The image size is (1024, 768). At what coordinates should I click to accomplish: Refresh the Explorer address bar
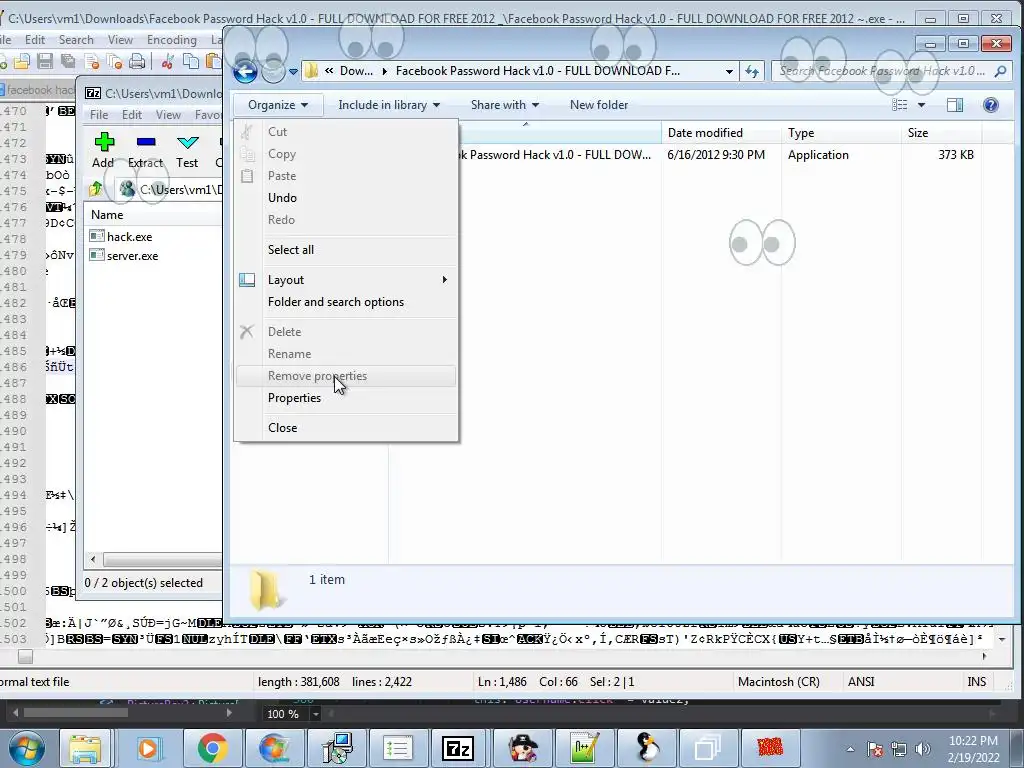click(752, 71)
